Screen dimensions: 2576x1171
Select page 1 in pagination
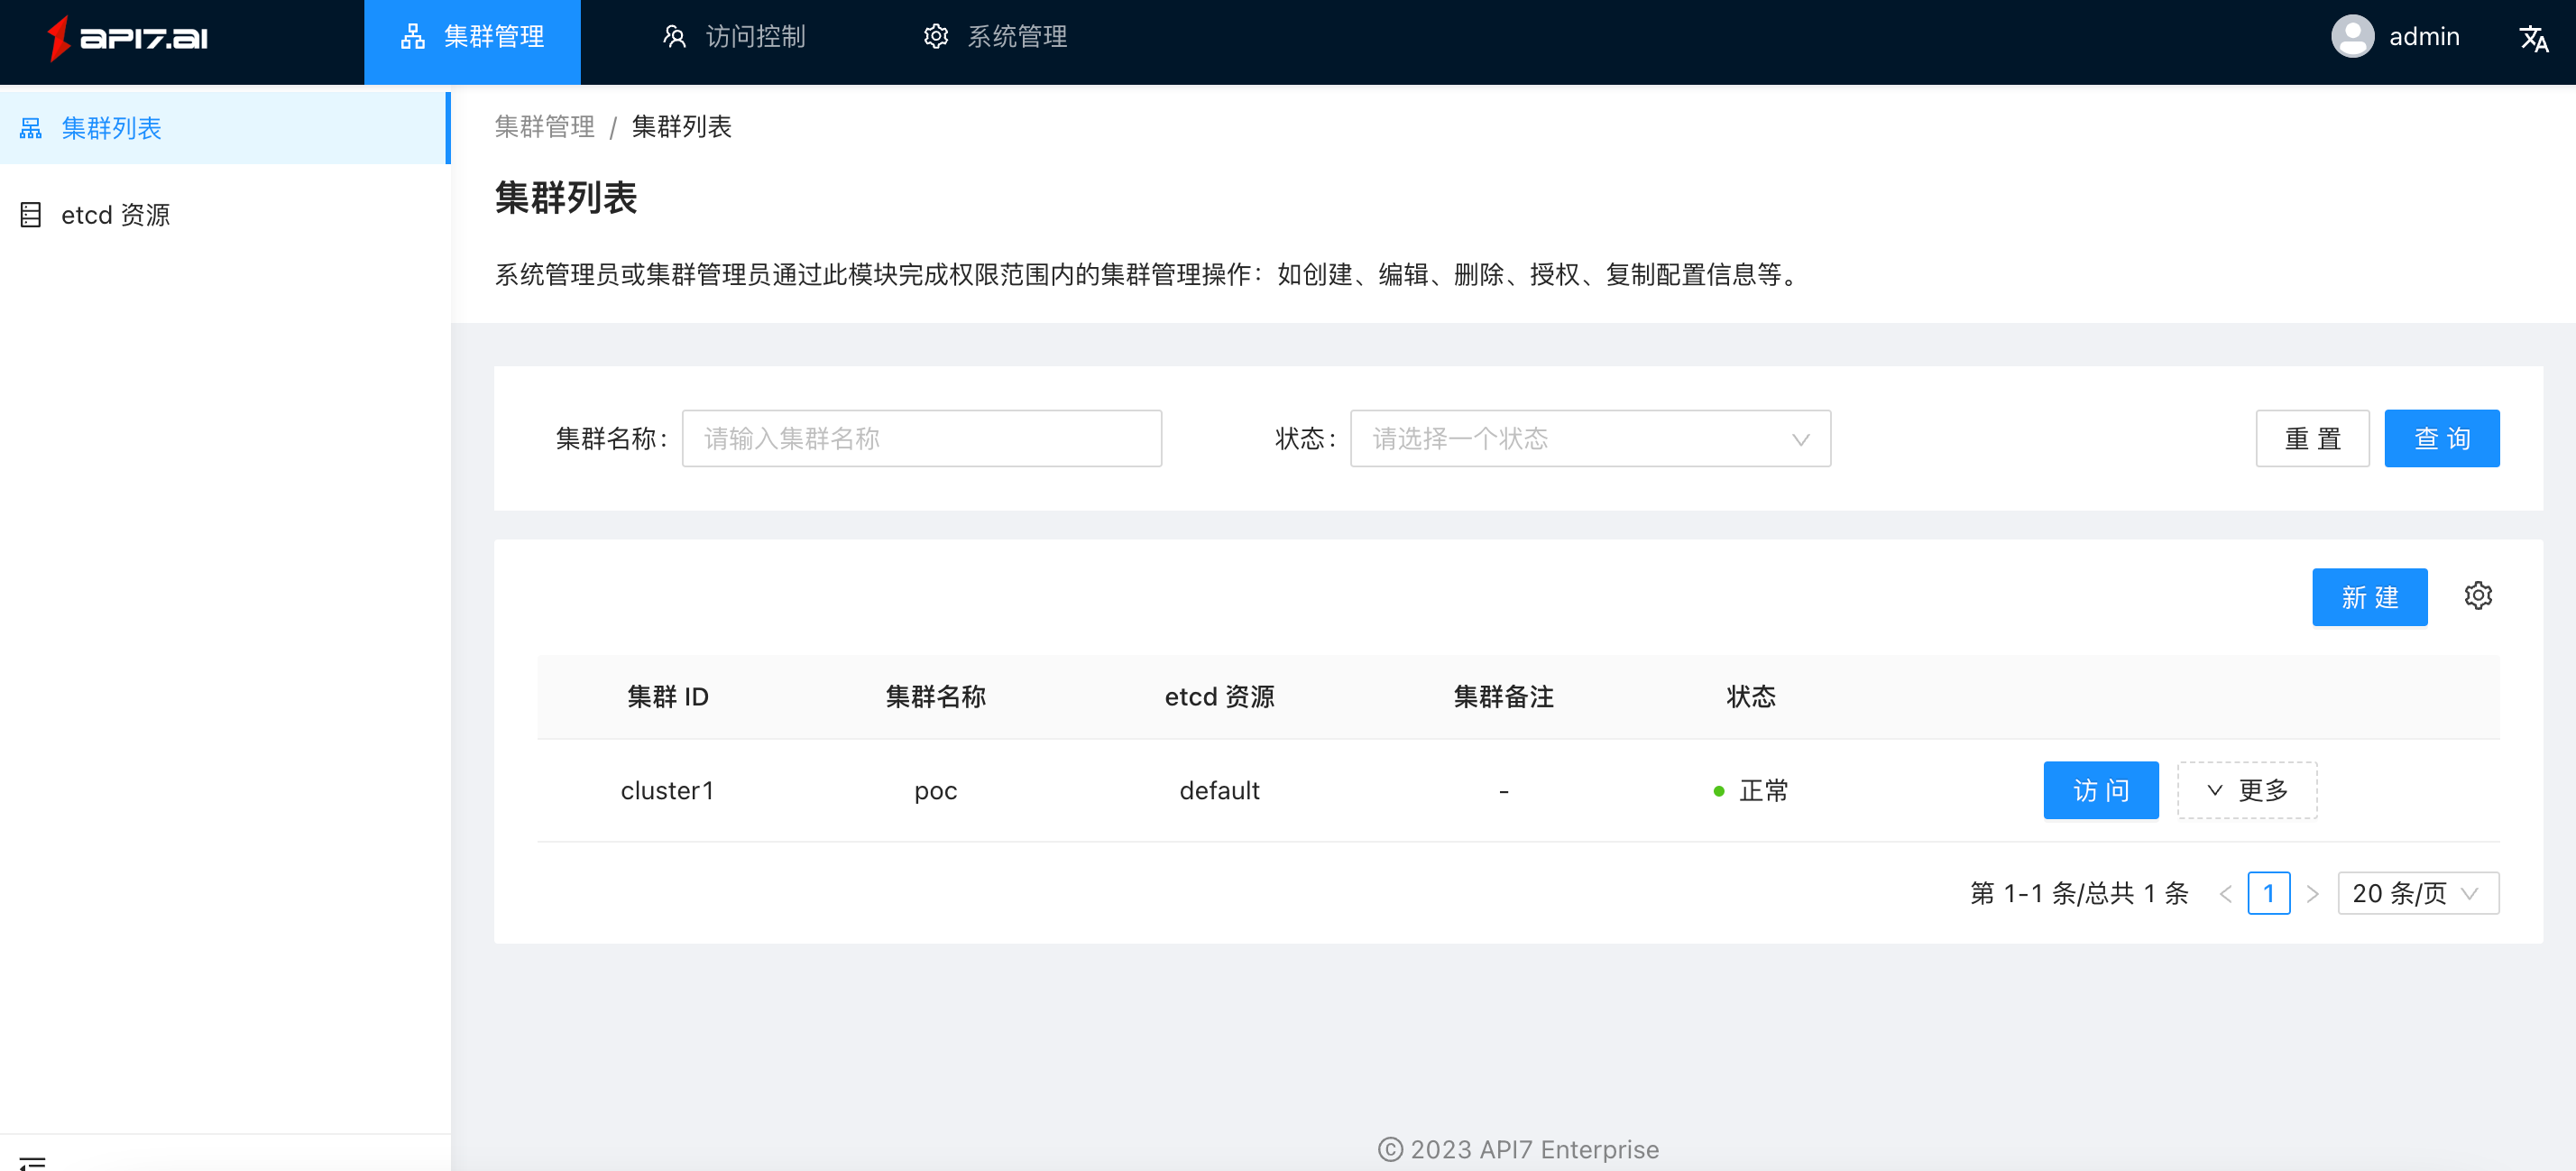pyautogui.click(x=2268, y=893)
